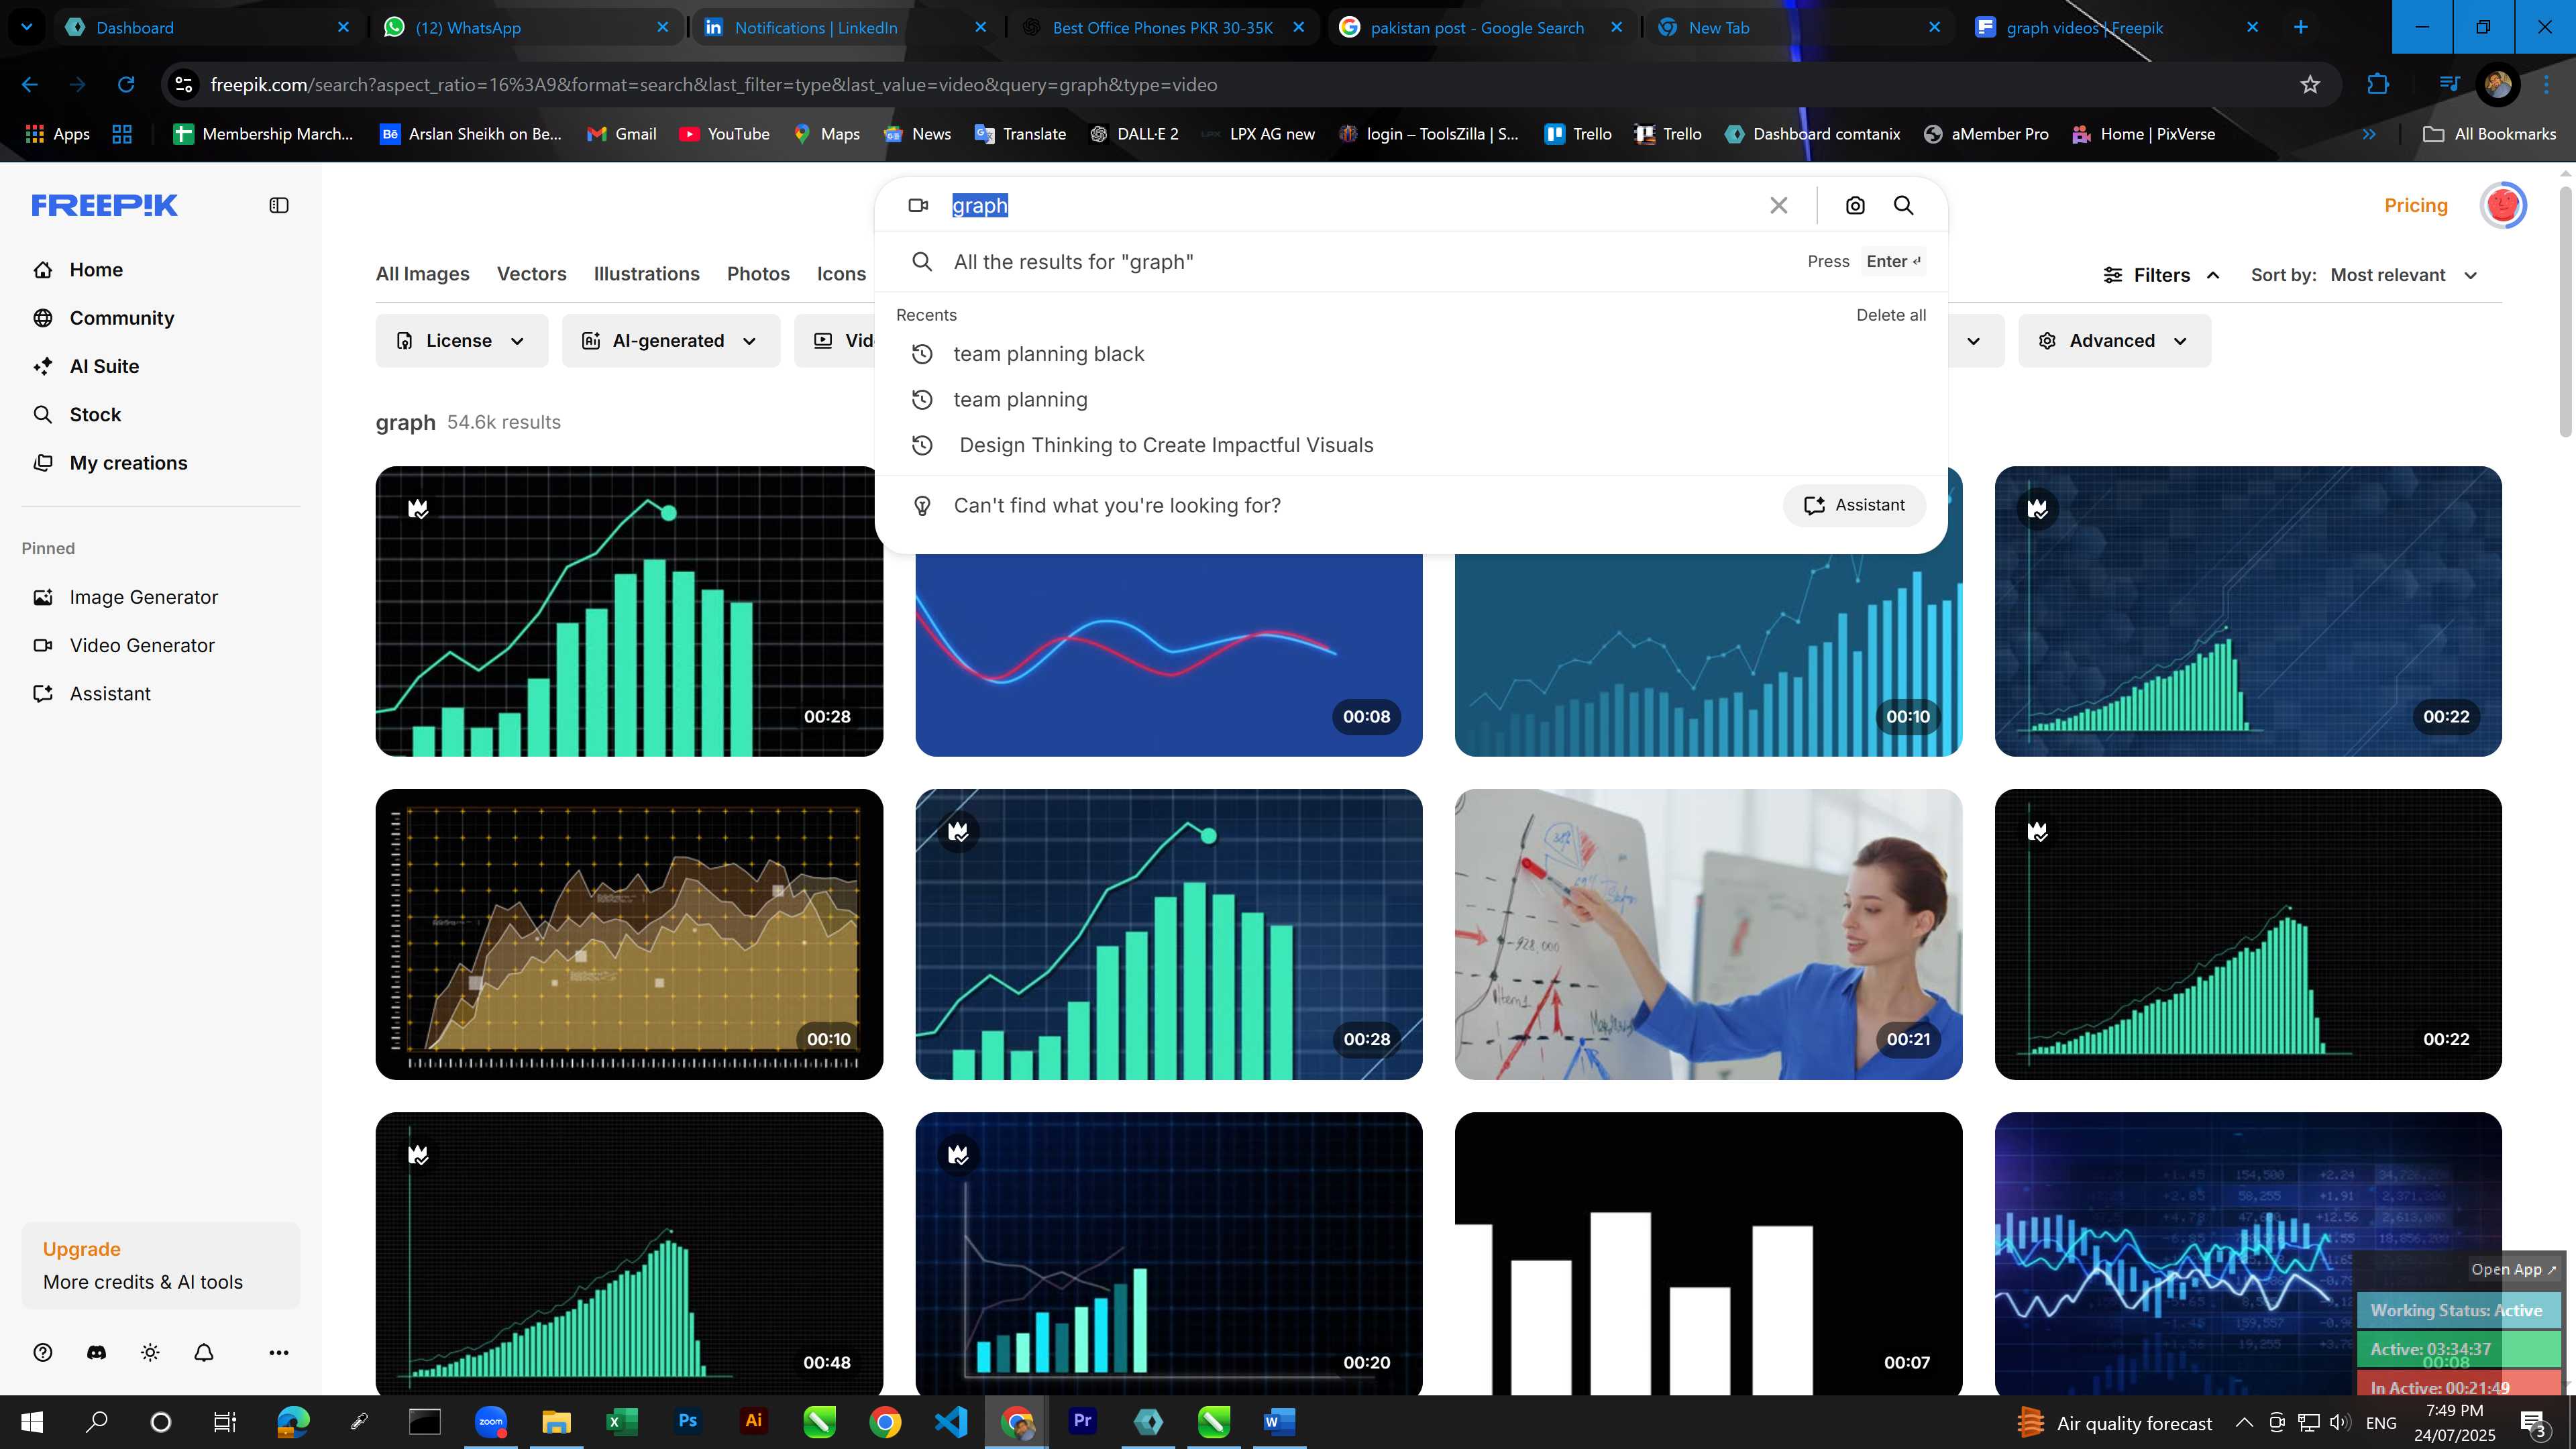Toggle the light/dark theme sun icon
2576x1449 pixels.
[150, 1352]
